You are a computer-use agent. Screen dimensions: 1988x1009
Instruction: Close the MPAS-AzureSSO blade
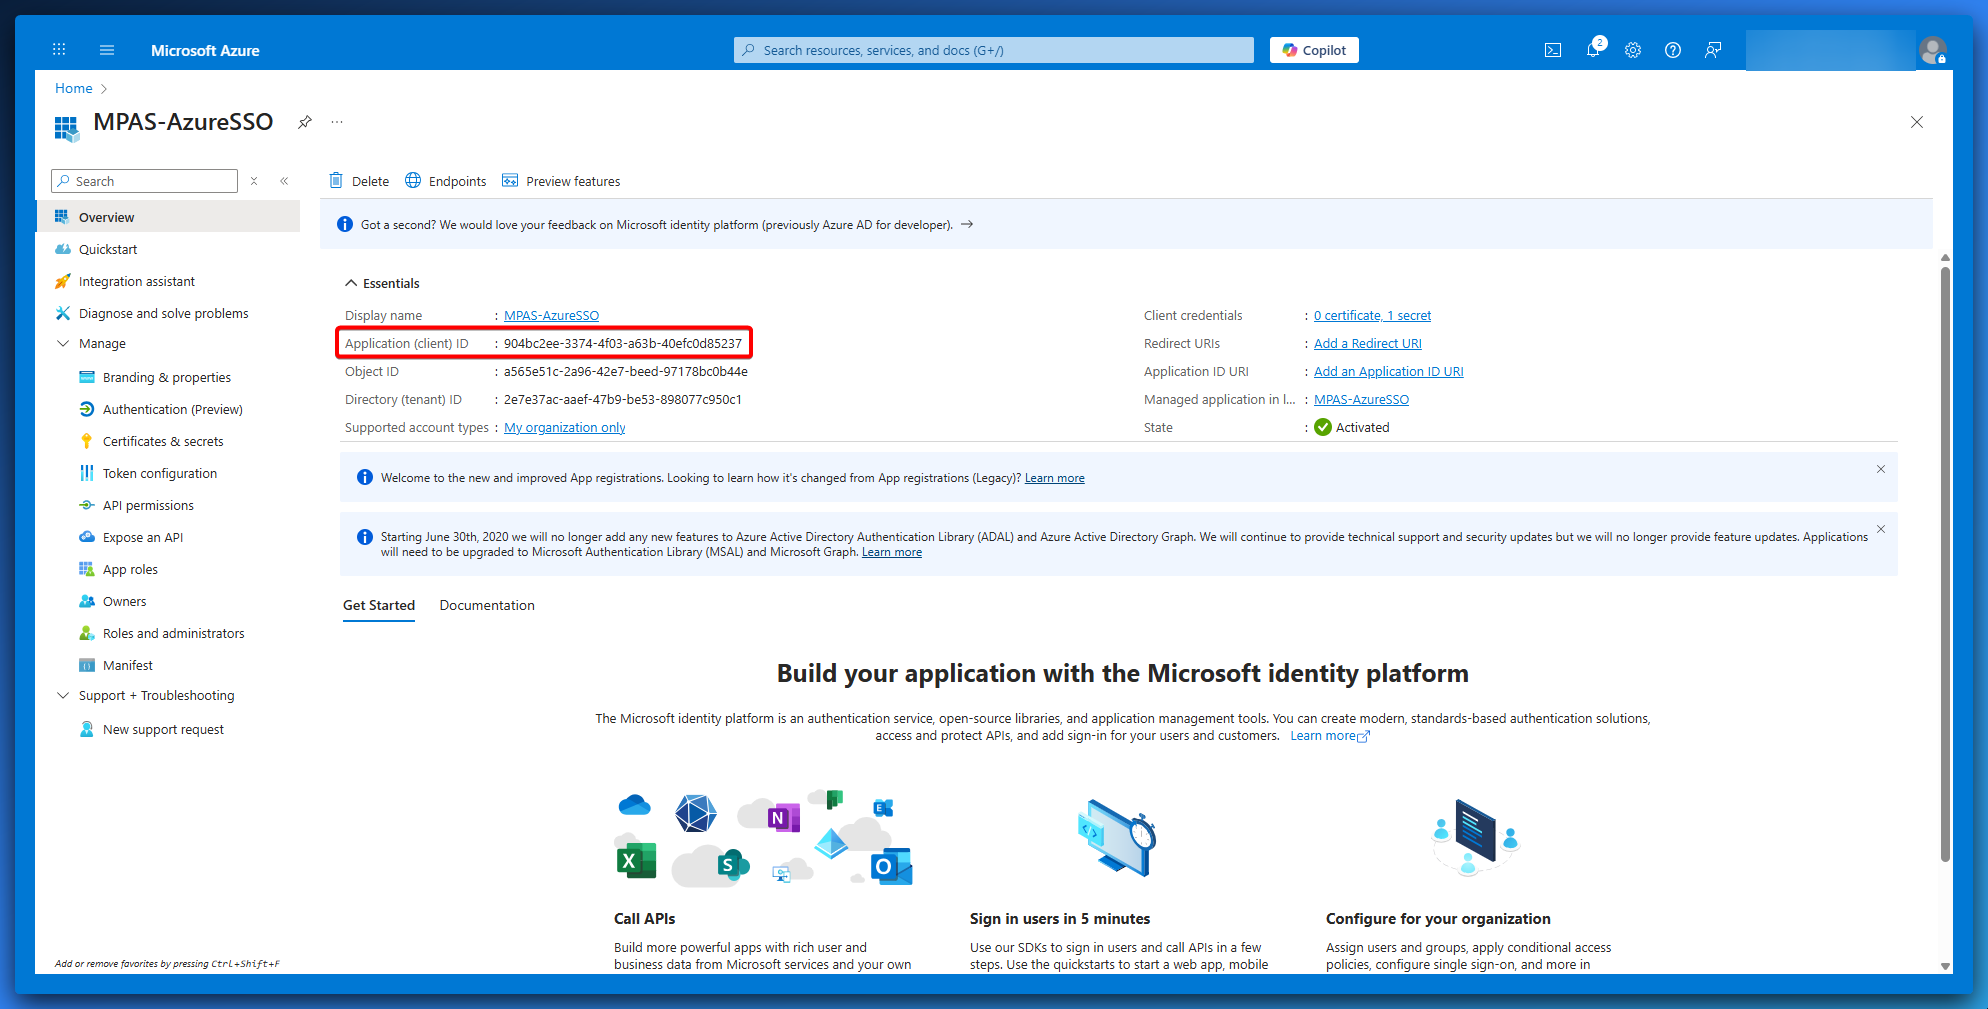(x=1916, y=122)
